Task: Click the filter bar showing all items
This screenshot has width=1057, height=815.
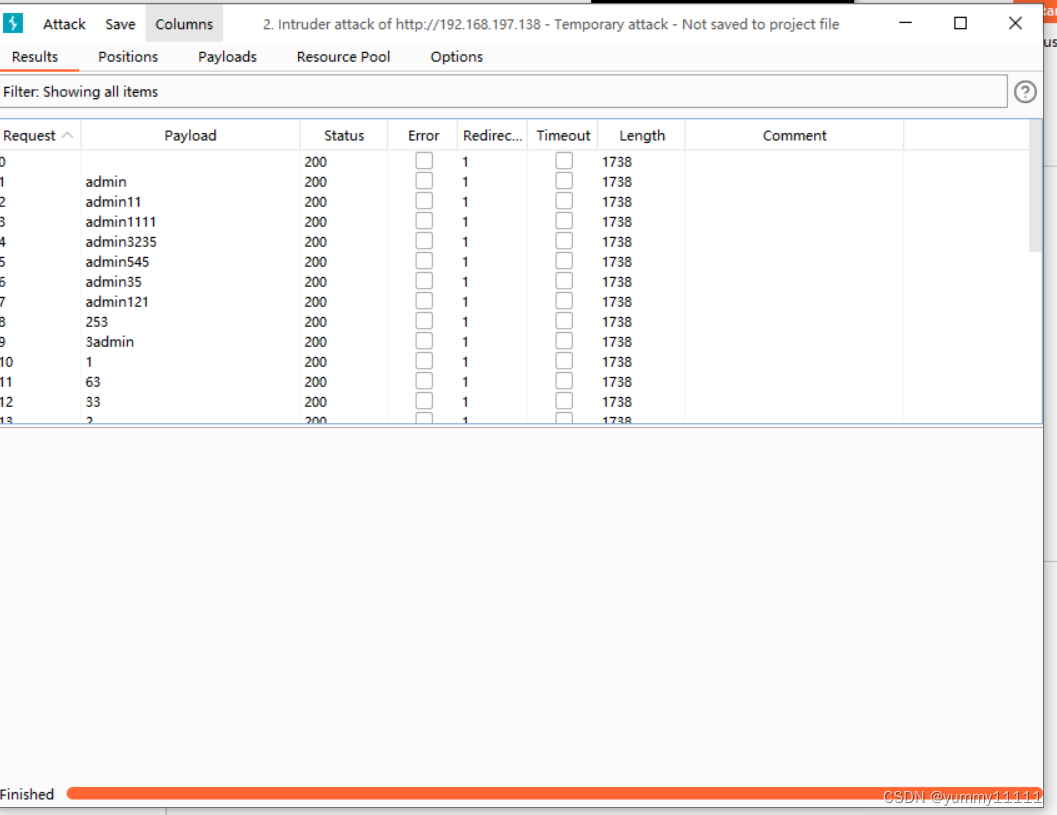Action: pyautogui.click(x=500, y=92)
